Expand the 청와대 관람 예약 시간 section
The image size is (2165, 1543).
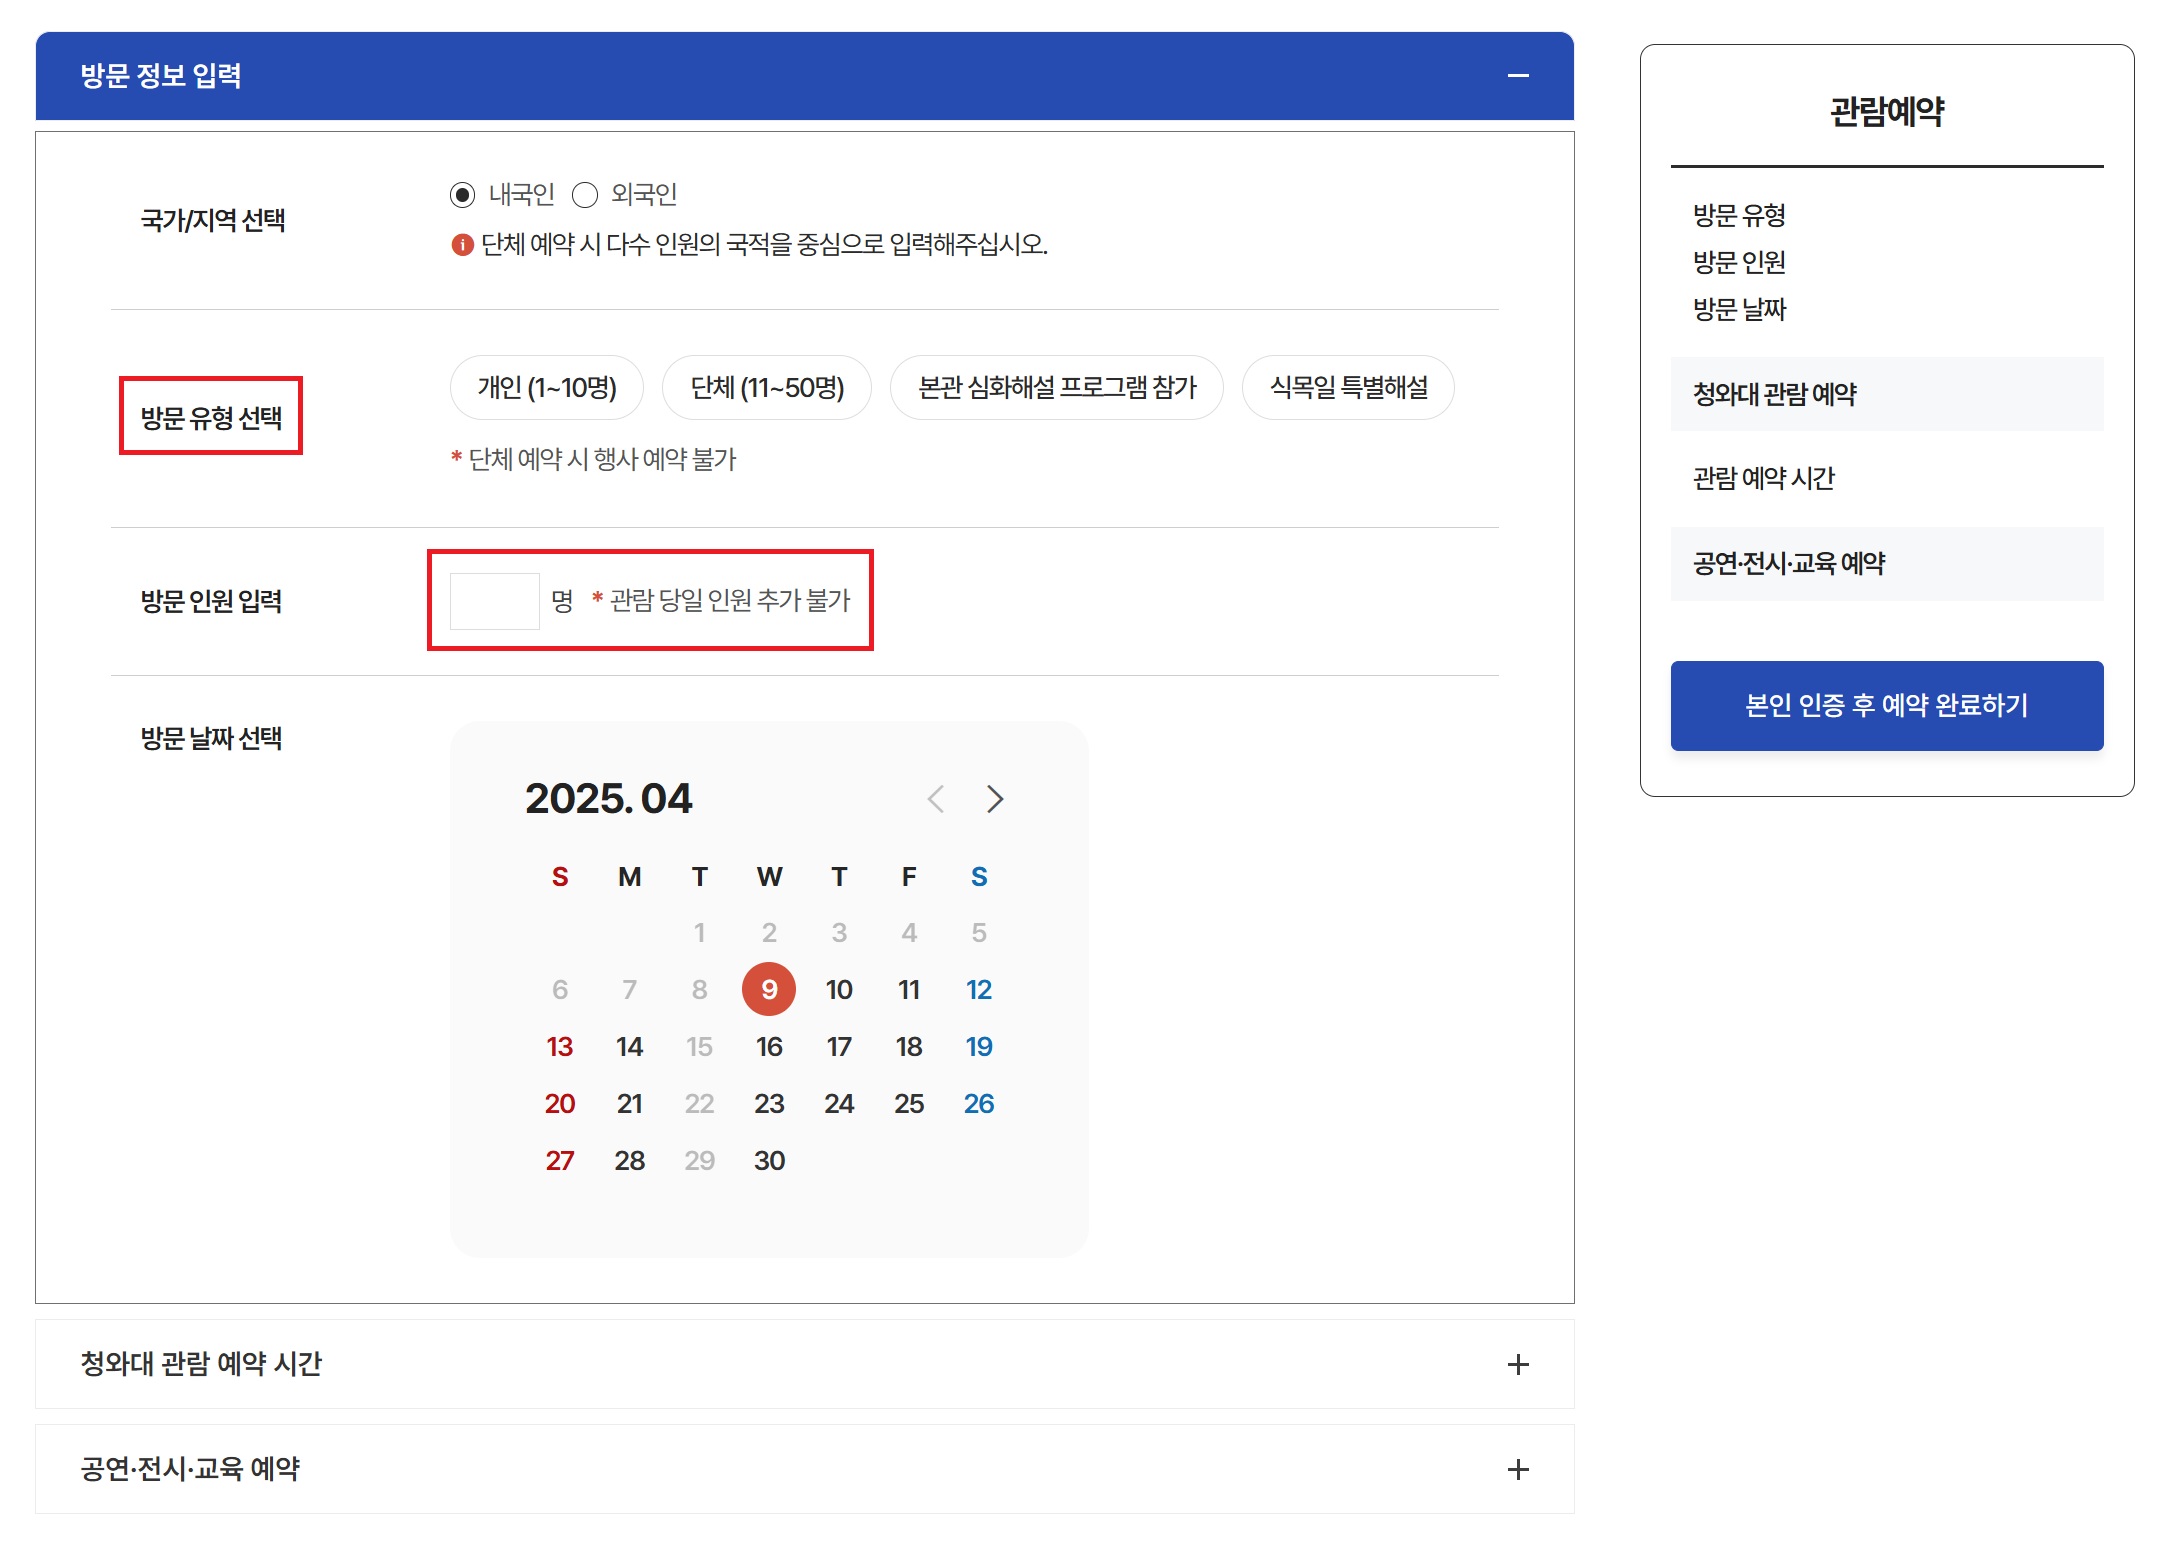coord(1519,1364)
